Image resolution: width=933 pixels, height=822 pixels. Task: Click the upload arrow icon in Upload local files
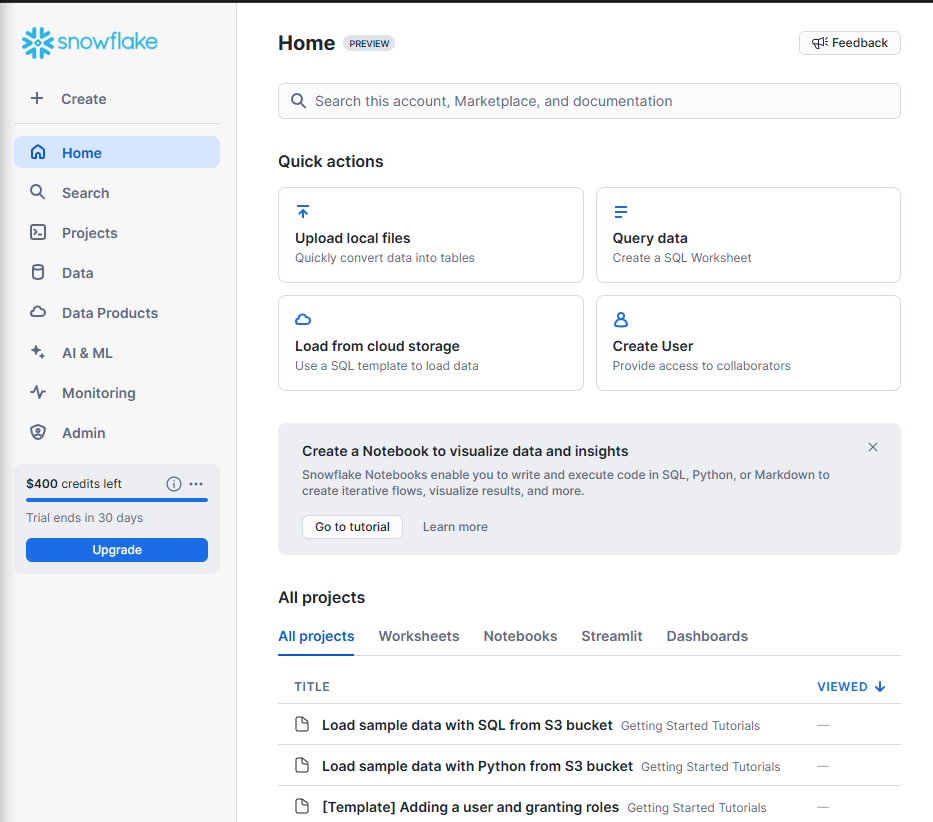coord(303,211)
